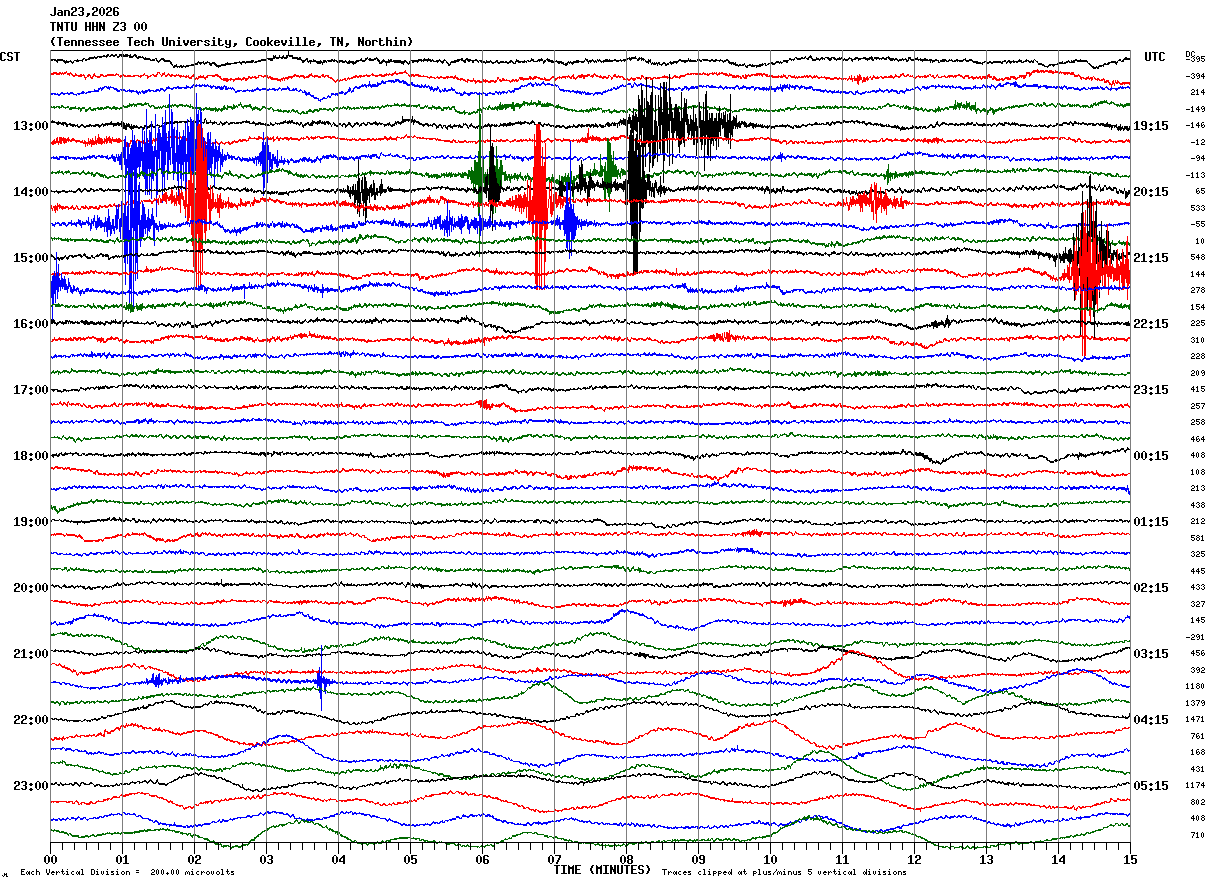Screen dimensions: 1210x886
Task: Pick minute-axis tick label 11
Action: tap(842, 859)
